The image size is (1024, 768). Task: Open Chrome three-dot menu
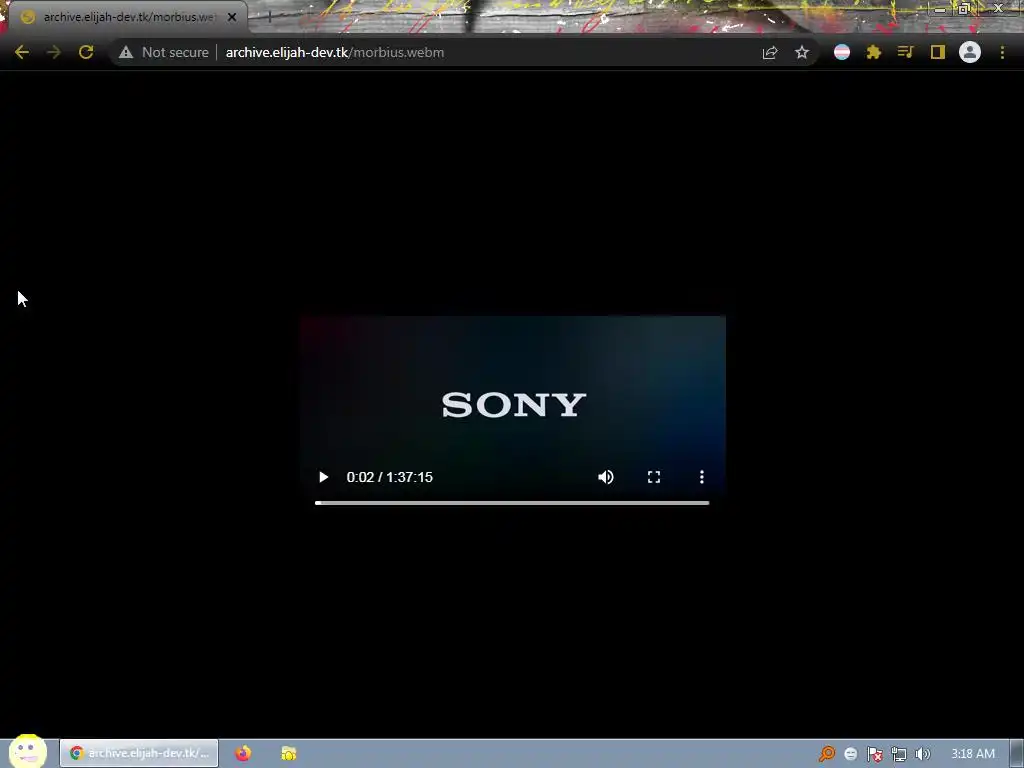pyautogui.click(x=1002, y=52)
